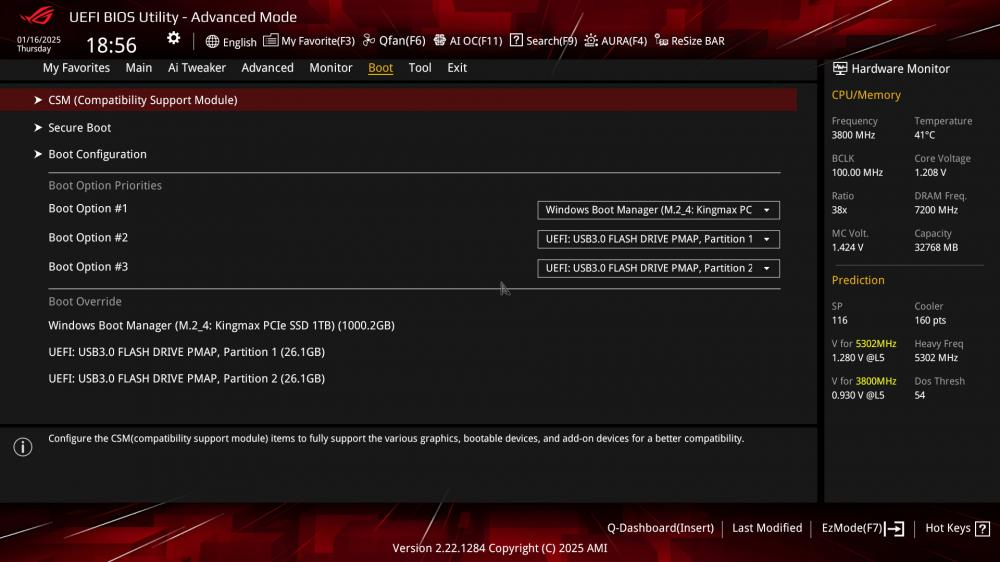The width and height of the screenshot is (1000, 562).
Task: Click voltage 1.280 V @L5
Action: pos(858,359)
